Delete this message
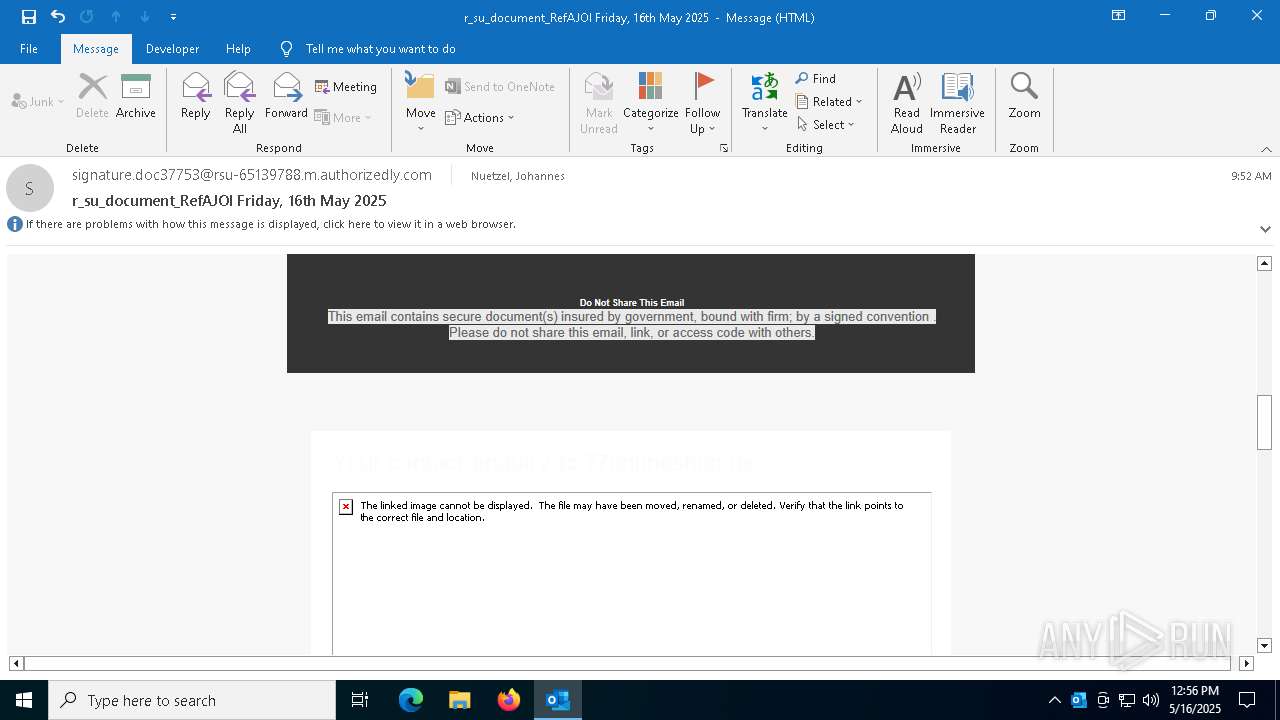The width and height of the screenshot is (1280, 720). 92,96
